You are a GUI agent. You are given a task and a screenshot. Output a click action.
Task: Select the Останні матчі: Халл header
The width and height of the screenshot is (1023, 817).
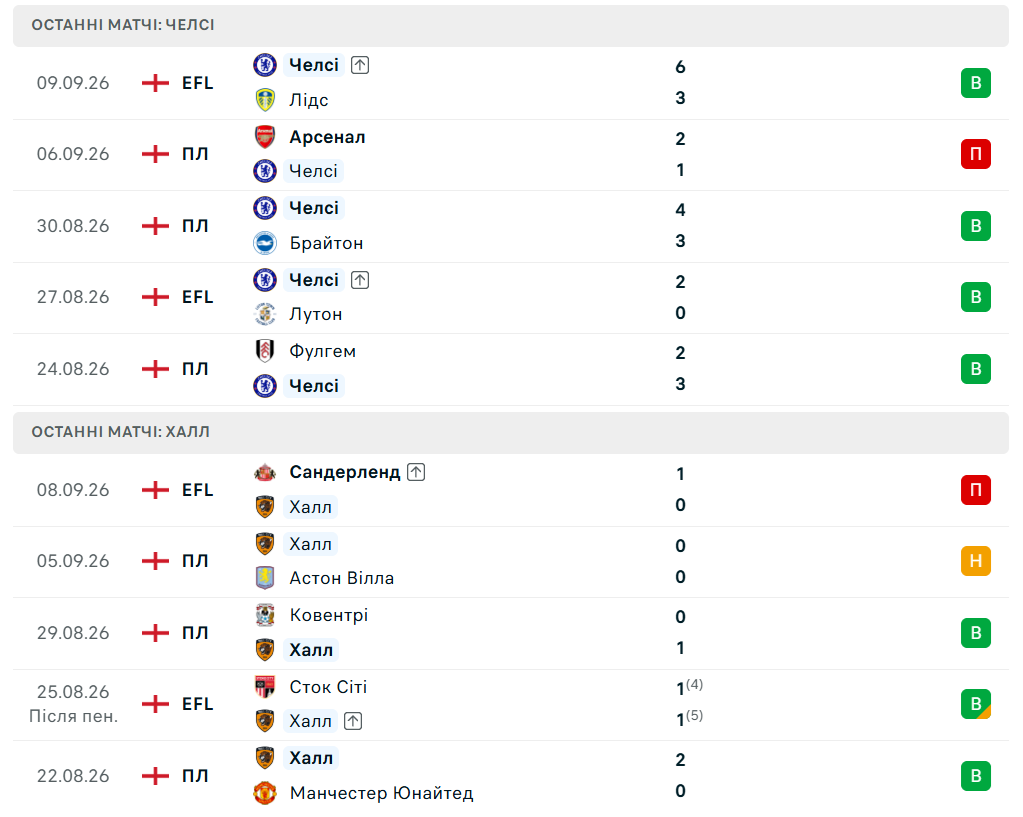(x=511, y=432)
